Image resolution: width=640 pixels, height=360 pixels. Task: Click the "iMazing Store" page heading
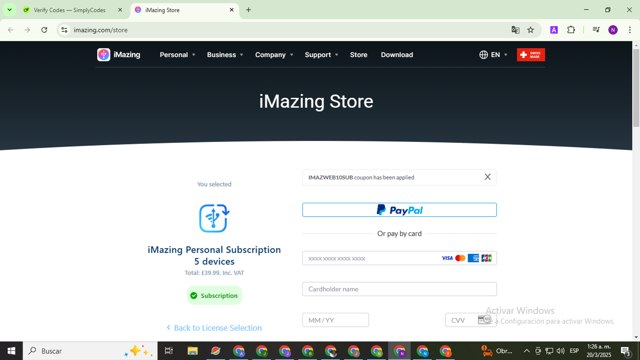316,101
